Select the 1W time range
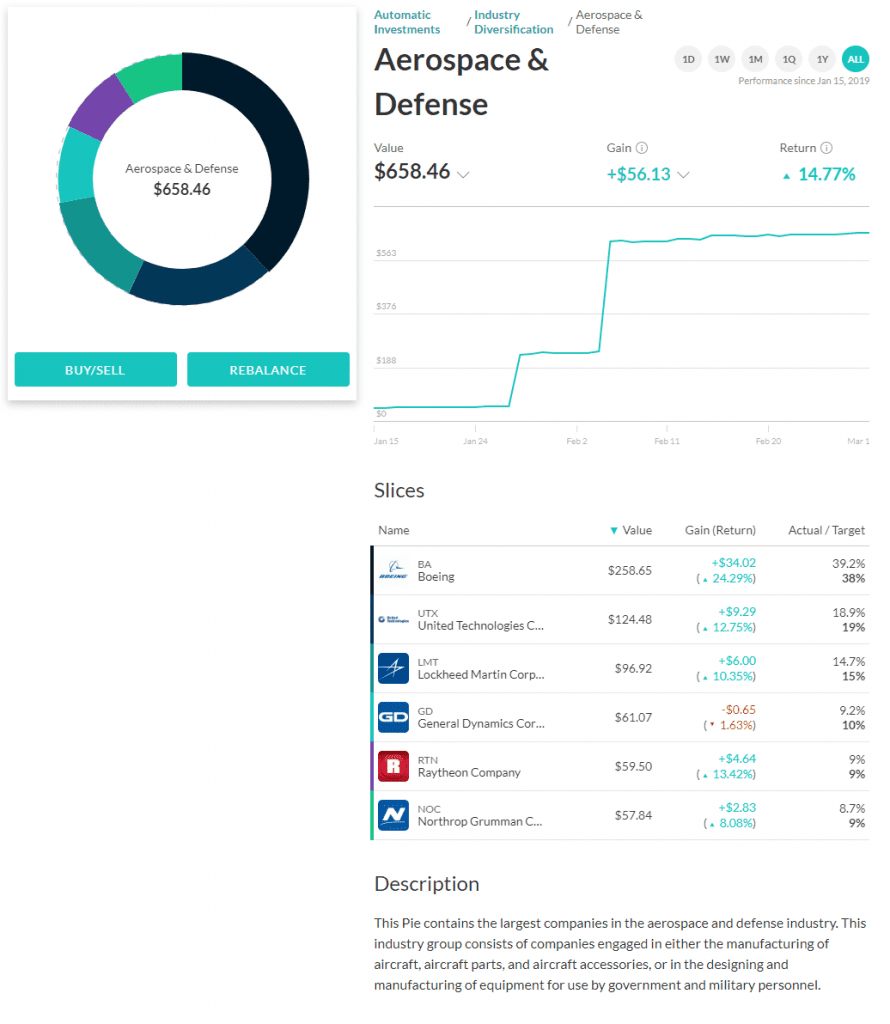Screen dimensions: 890x1024 tap(722, 59)
